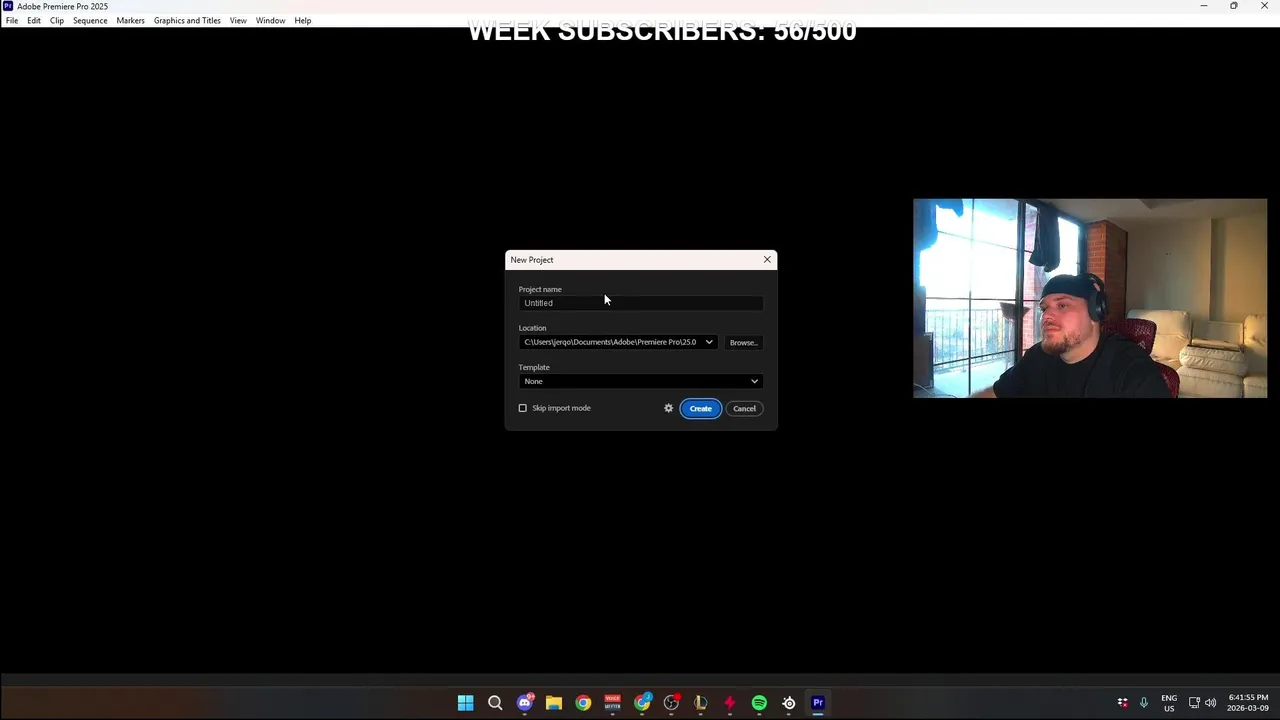Click the Project name input field
This screenshot has width=1280, height=720.
tap(641, 303)
